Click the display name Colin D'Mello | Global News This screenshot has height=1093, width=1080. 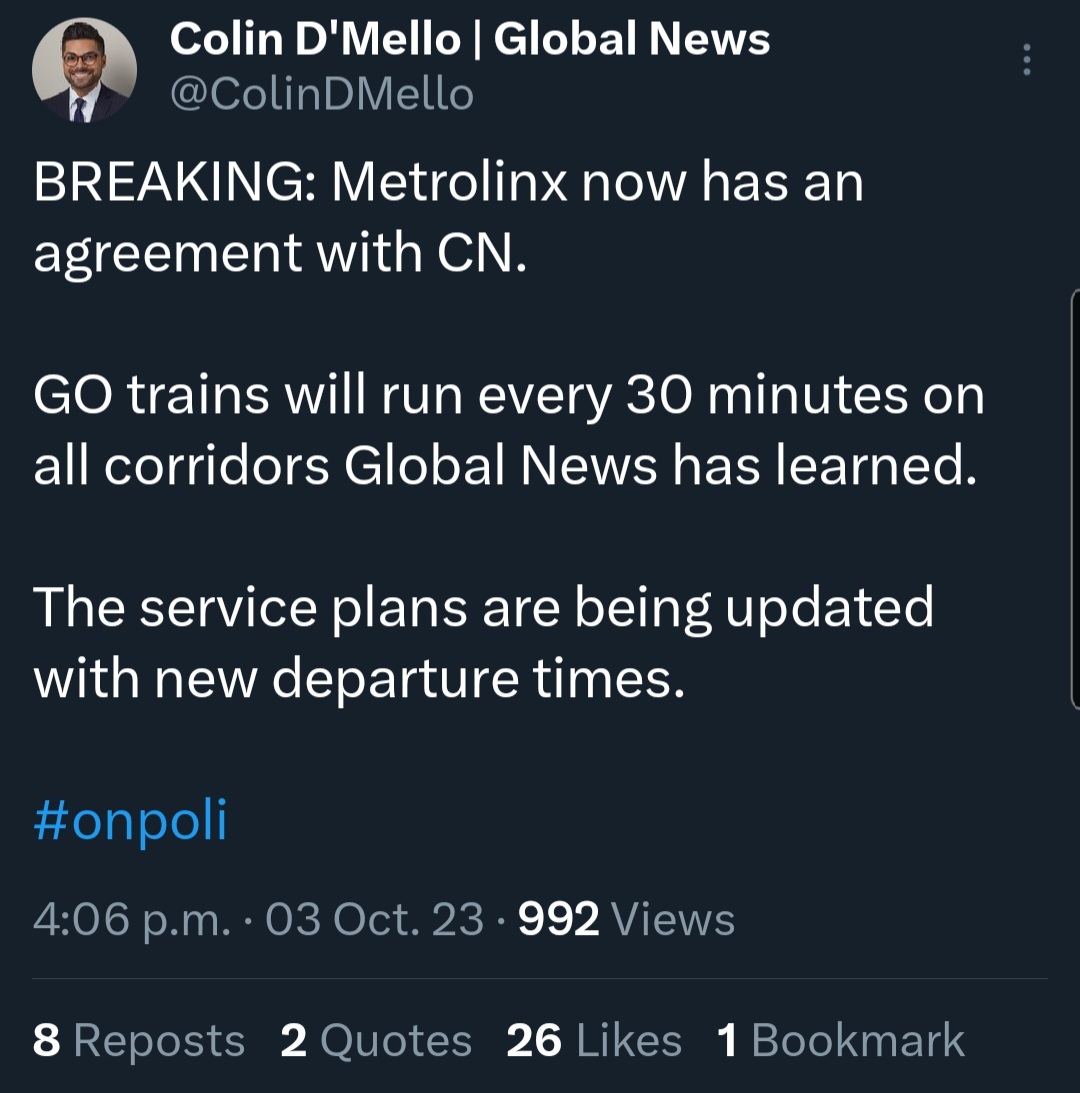(x=470, y=40)
